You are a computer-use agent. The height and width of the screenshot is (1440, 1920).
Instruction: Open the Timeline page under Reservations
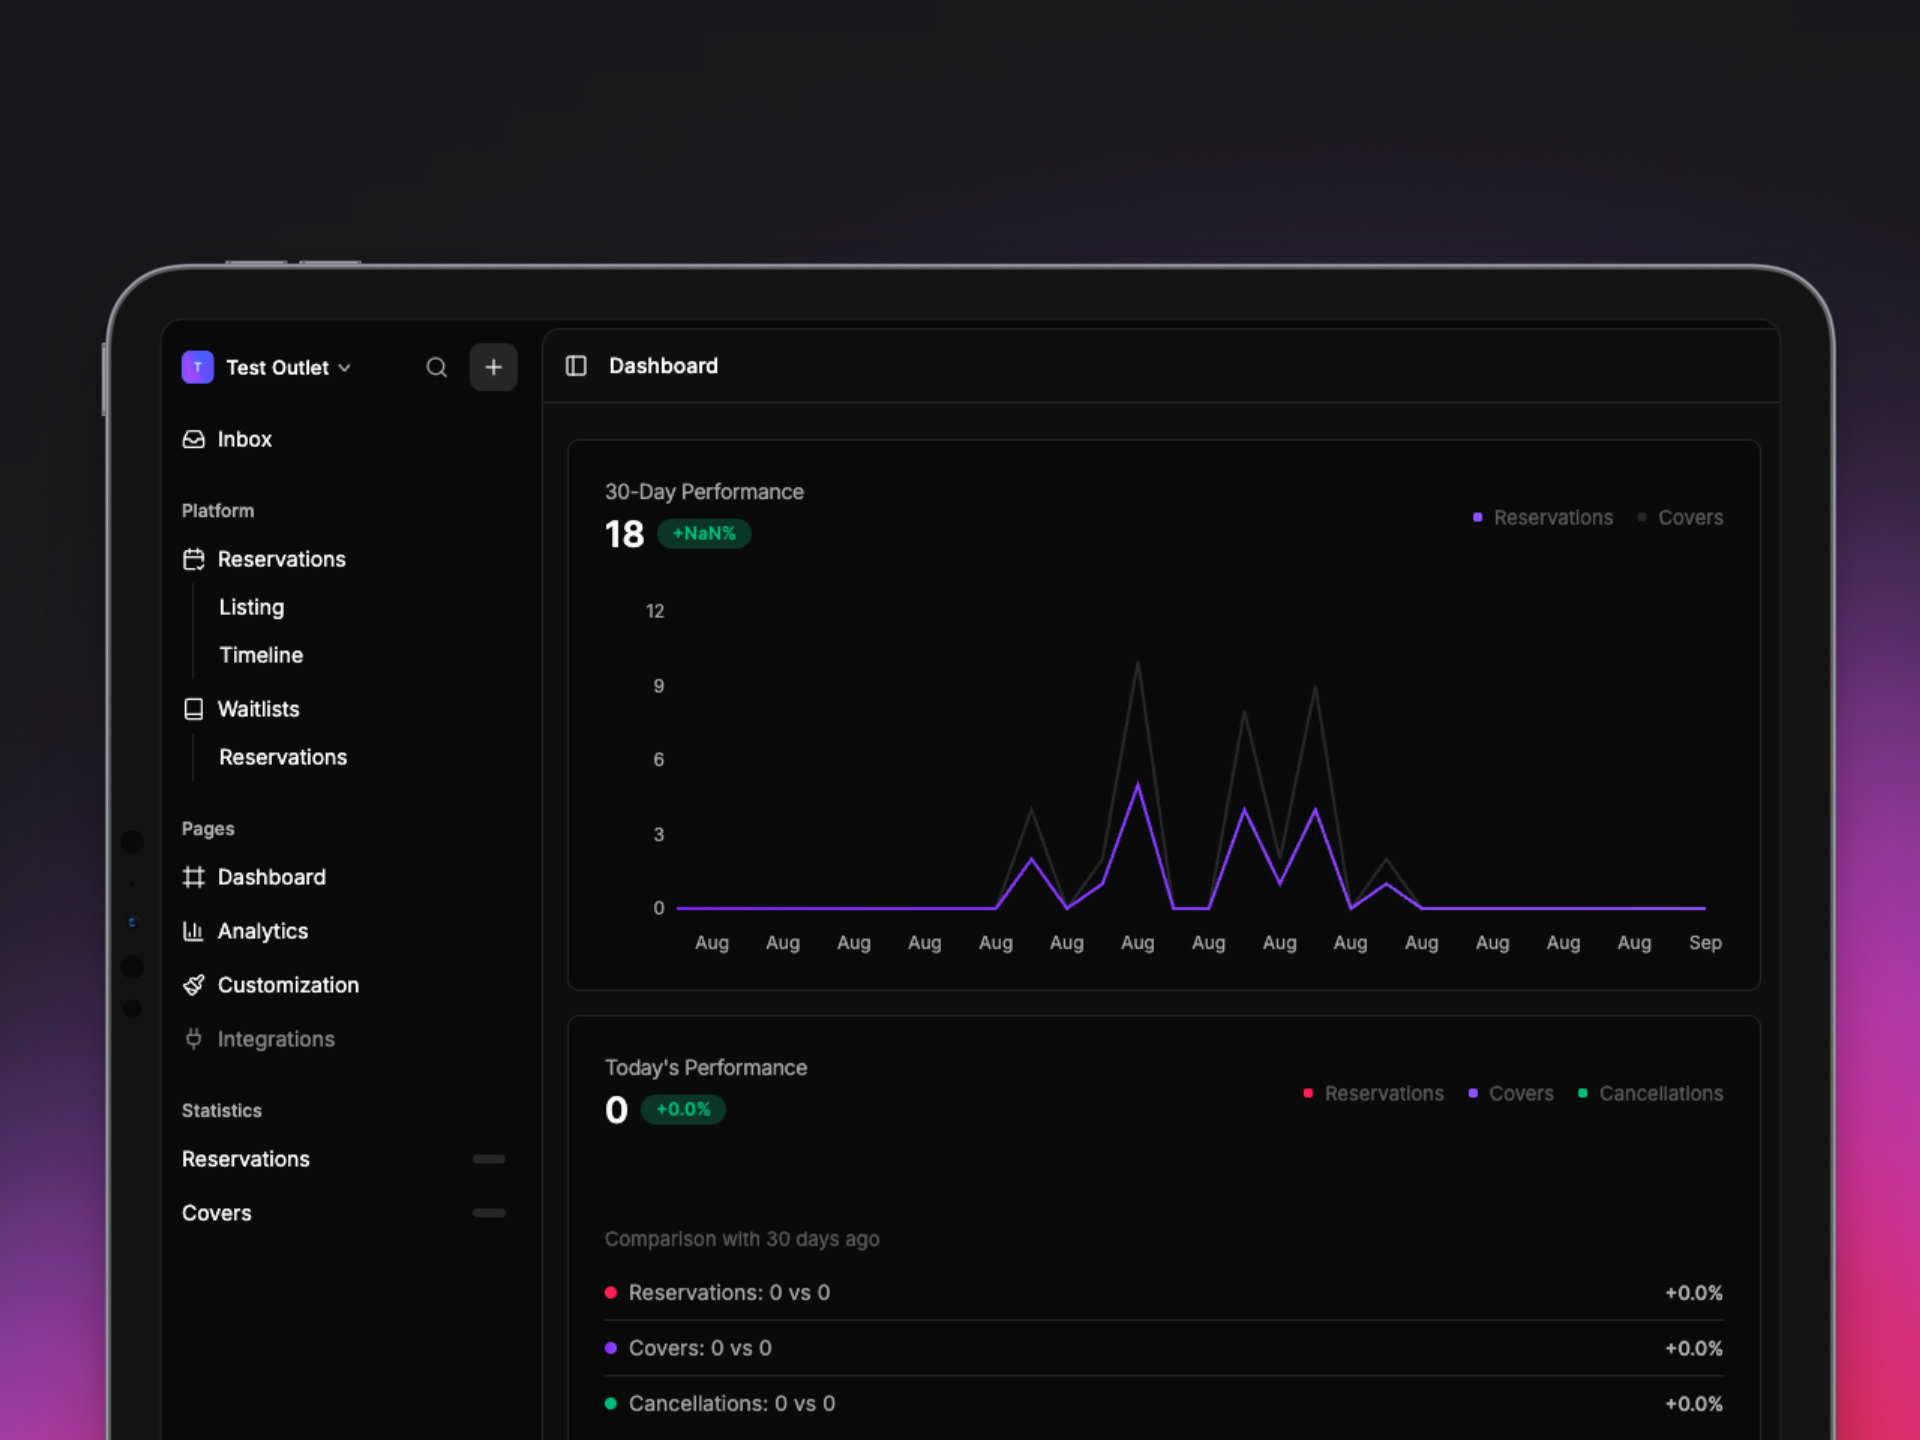[x=261, y=655]
